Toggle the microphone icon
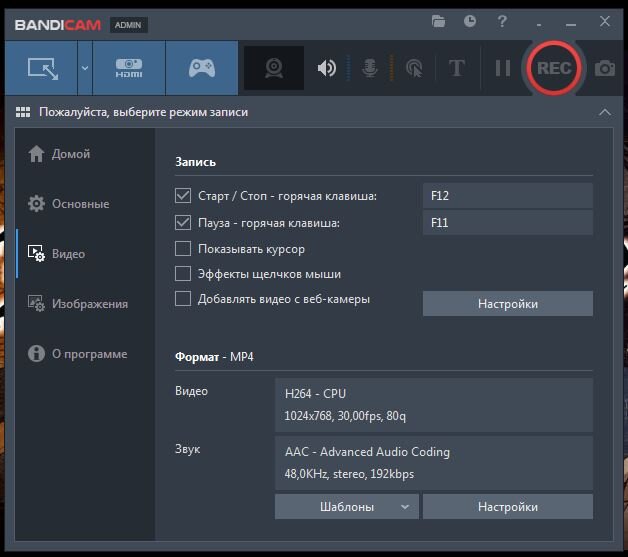The image size is (628, 557). [369, 68]
